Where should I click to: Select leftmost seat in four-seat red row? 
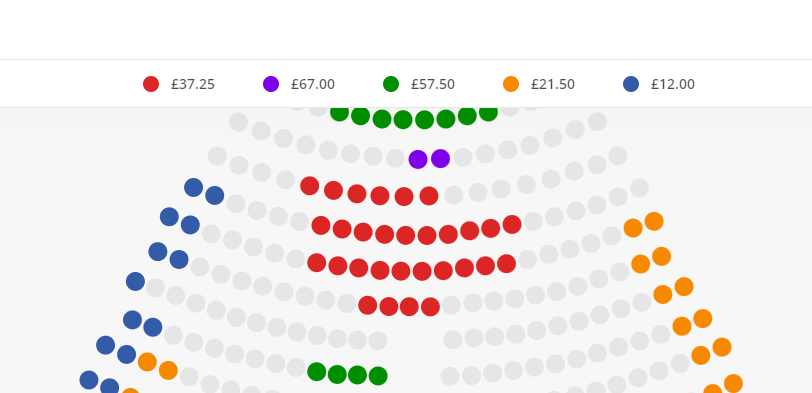click(368, 305)
